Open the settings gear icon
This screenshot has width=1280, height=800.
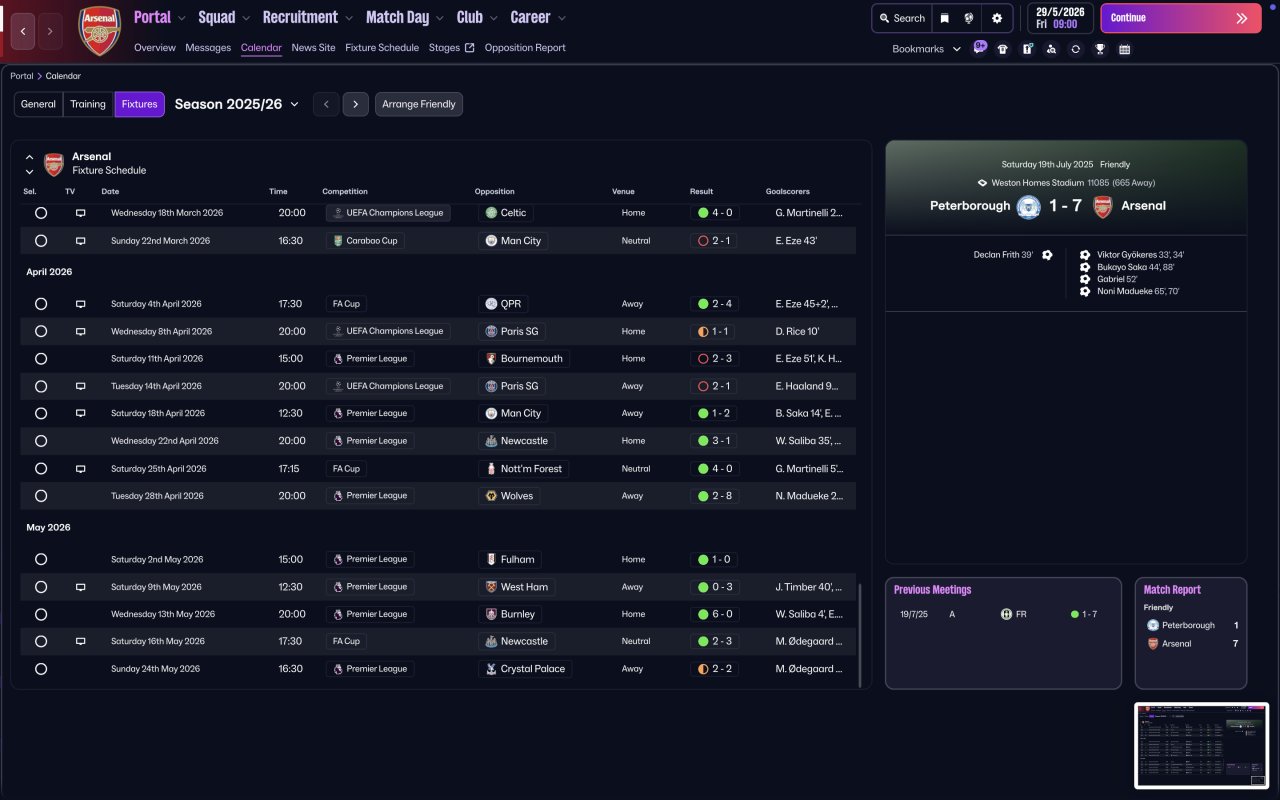click(x=997, y=18)
